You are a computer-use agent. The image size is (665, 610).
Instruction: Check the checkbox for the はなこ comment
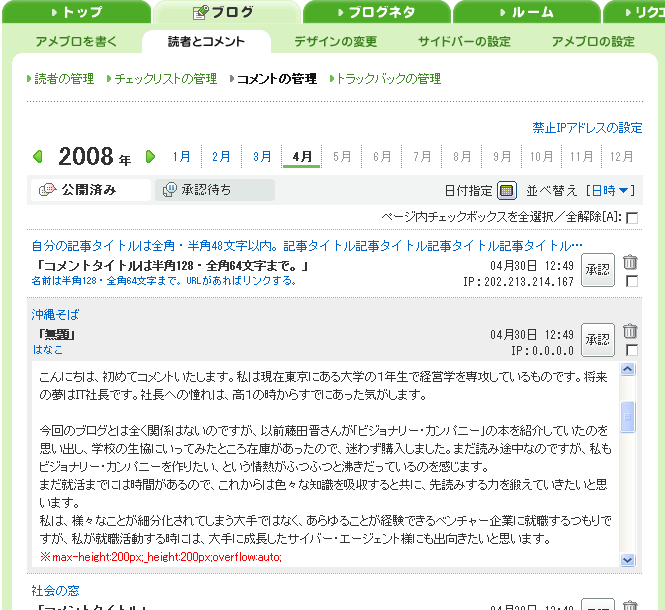(632, 350)
